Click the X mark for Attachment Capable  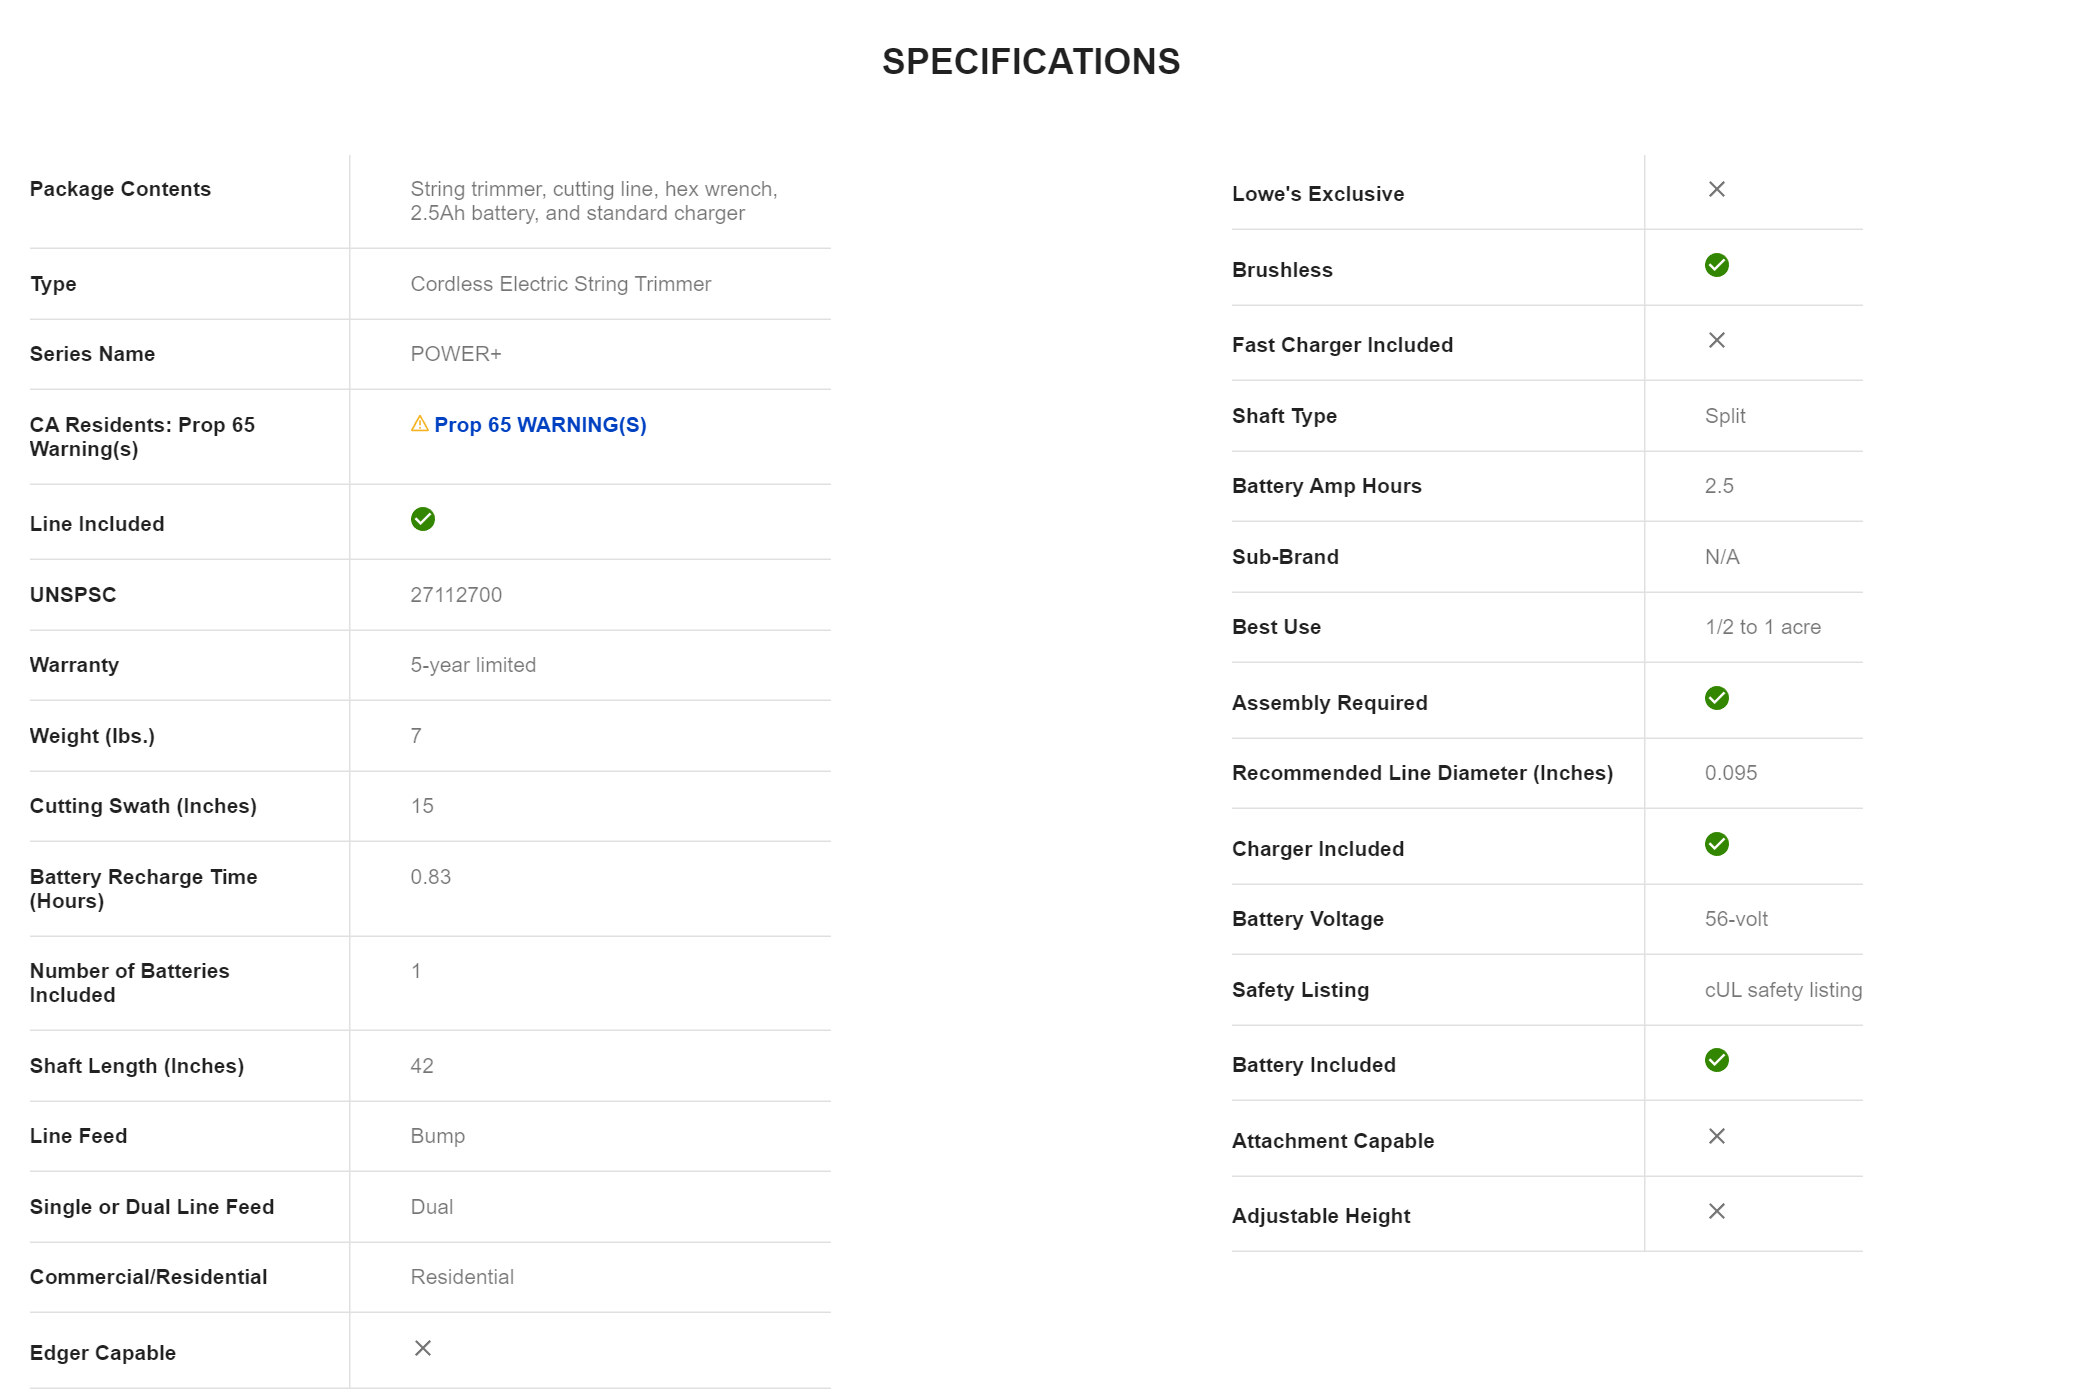pos(1716,1136)
